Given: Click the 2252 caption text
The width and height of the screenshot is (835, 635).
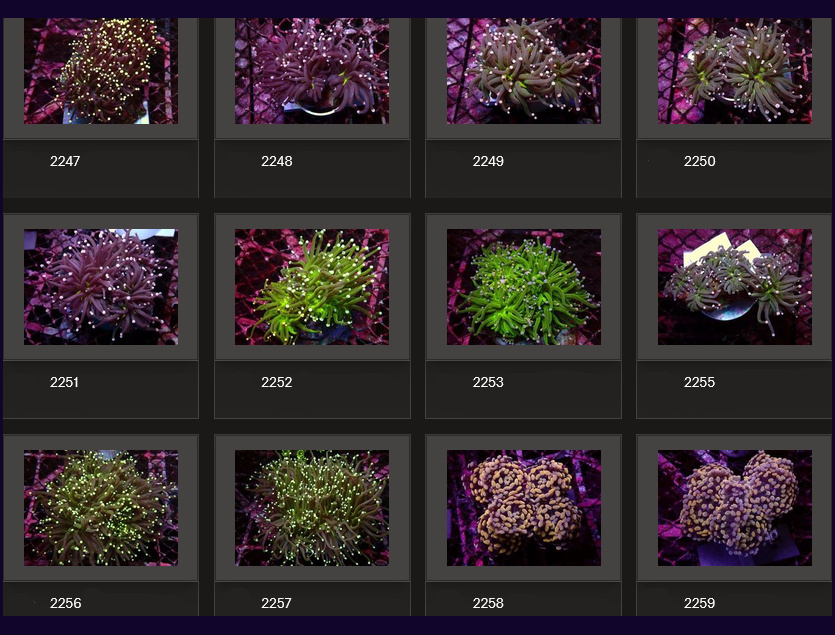Looking at the screenshot, I should [x=276, y=382].
